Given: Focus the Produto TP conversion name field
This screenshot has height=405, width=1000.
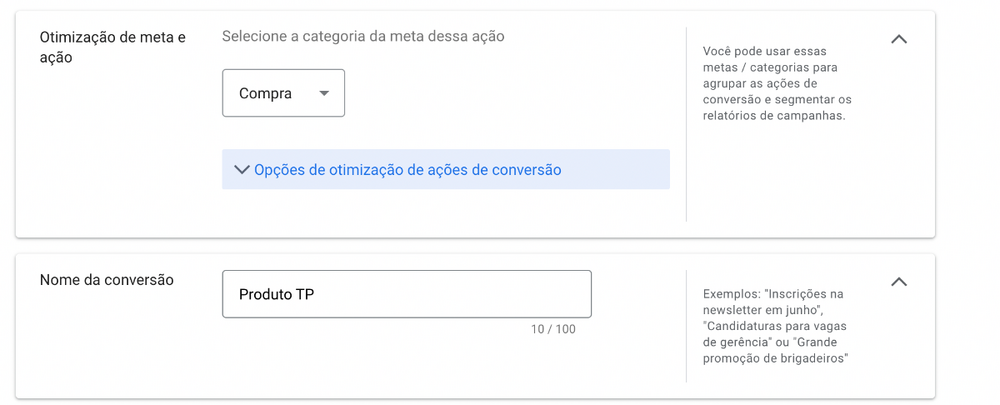Looking at the screenshot, I should coord(406,294).
